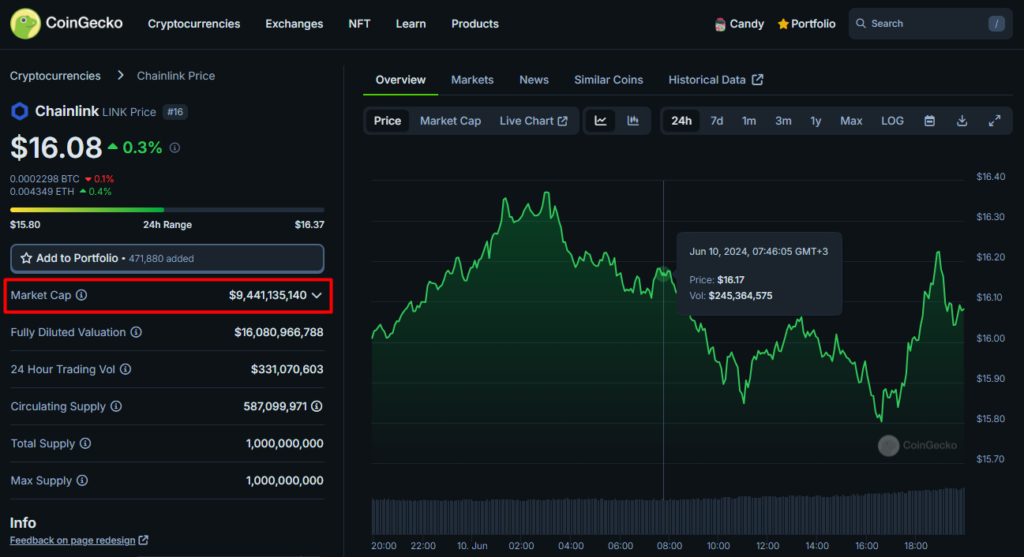Select the candlestick chart view icon
This screenshot has height=557, width=1024.
633,121
